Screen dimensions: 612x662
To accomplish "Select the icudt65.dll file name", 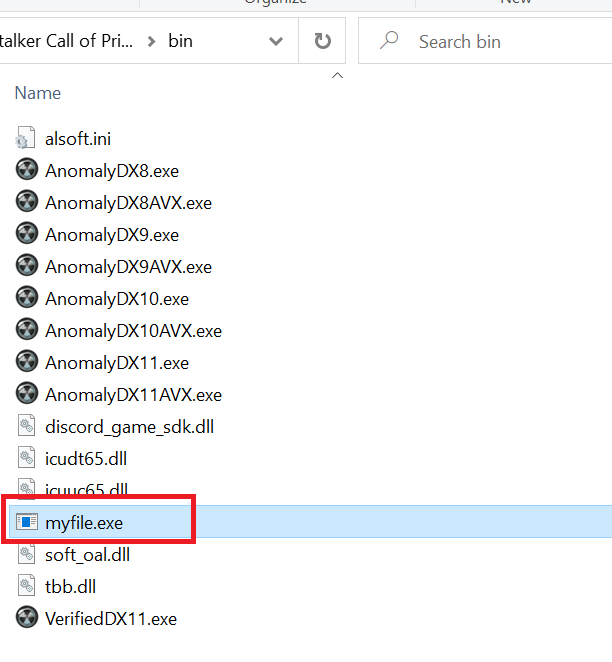I will click(86, 459).
